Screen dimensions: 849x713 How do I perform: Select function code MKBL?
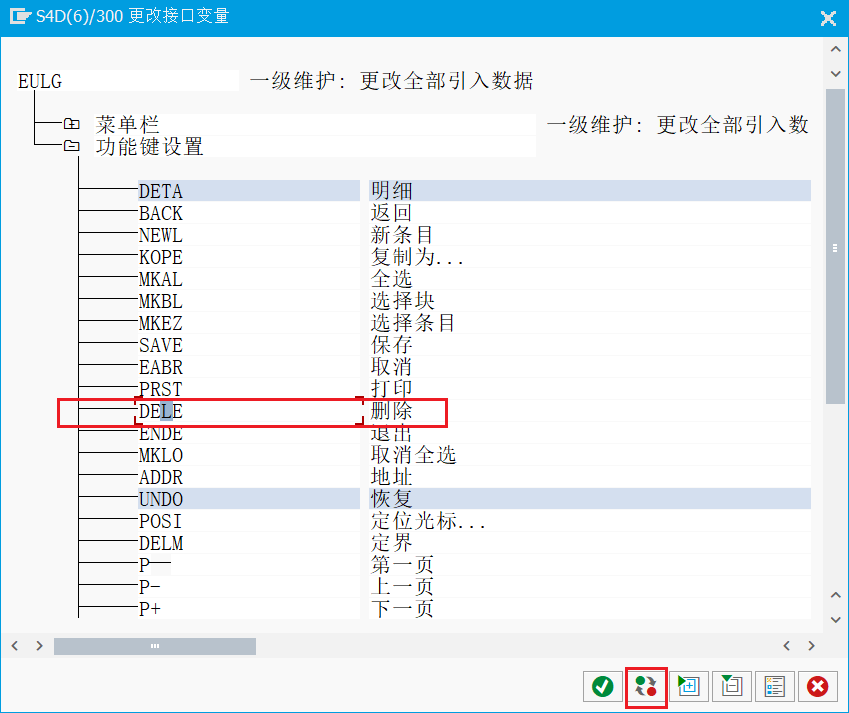coord(161,301)
